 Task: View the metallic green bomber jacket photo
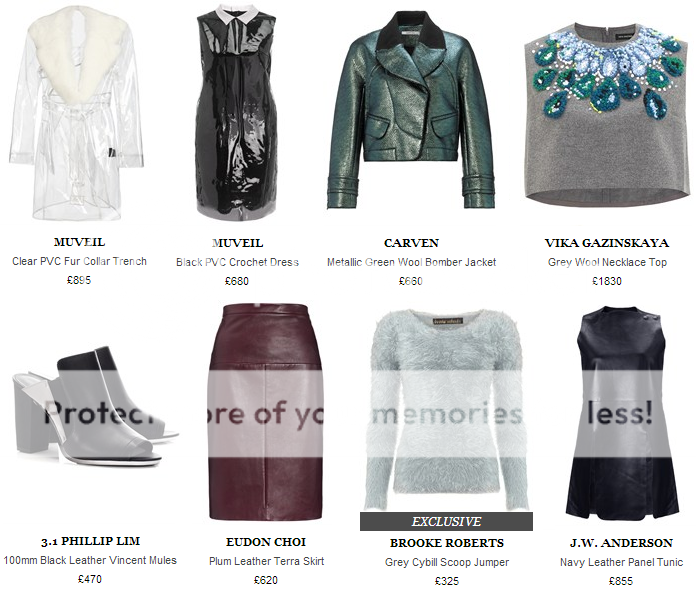coord(411,110)
